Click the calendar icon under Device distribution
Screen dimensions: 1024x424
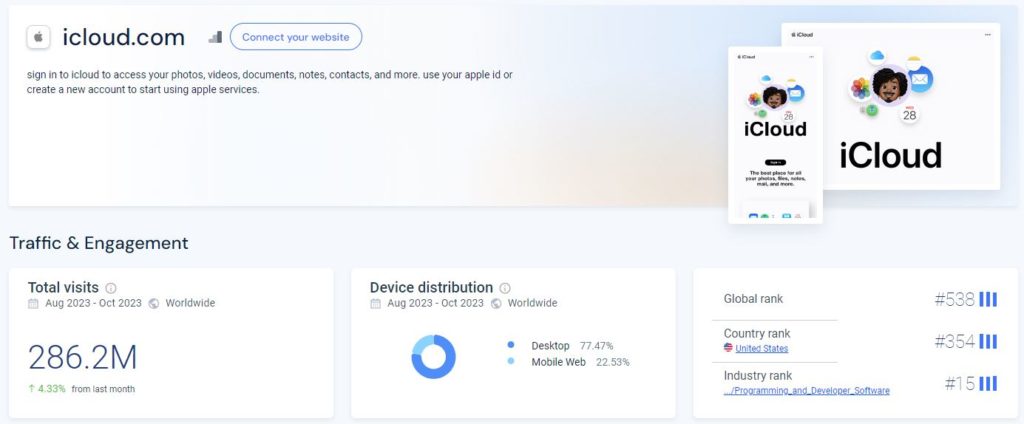[x=376, y=304]
